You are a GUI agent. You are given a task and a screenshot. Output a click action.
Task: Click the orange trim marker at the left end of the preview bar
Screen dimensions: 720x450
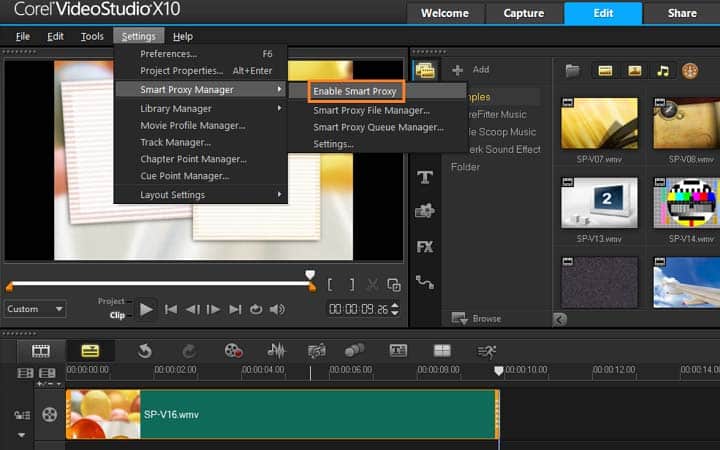(x=9, y=288)
